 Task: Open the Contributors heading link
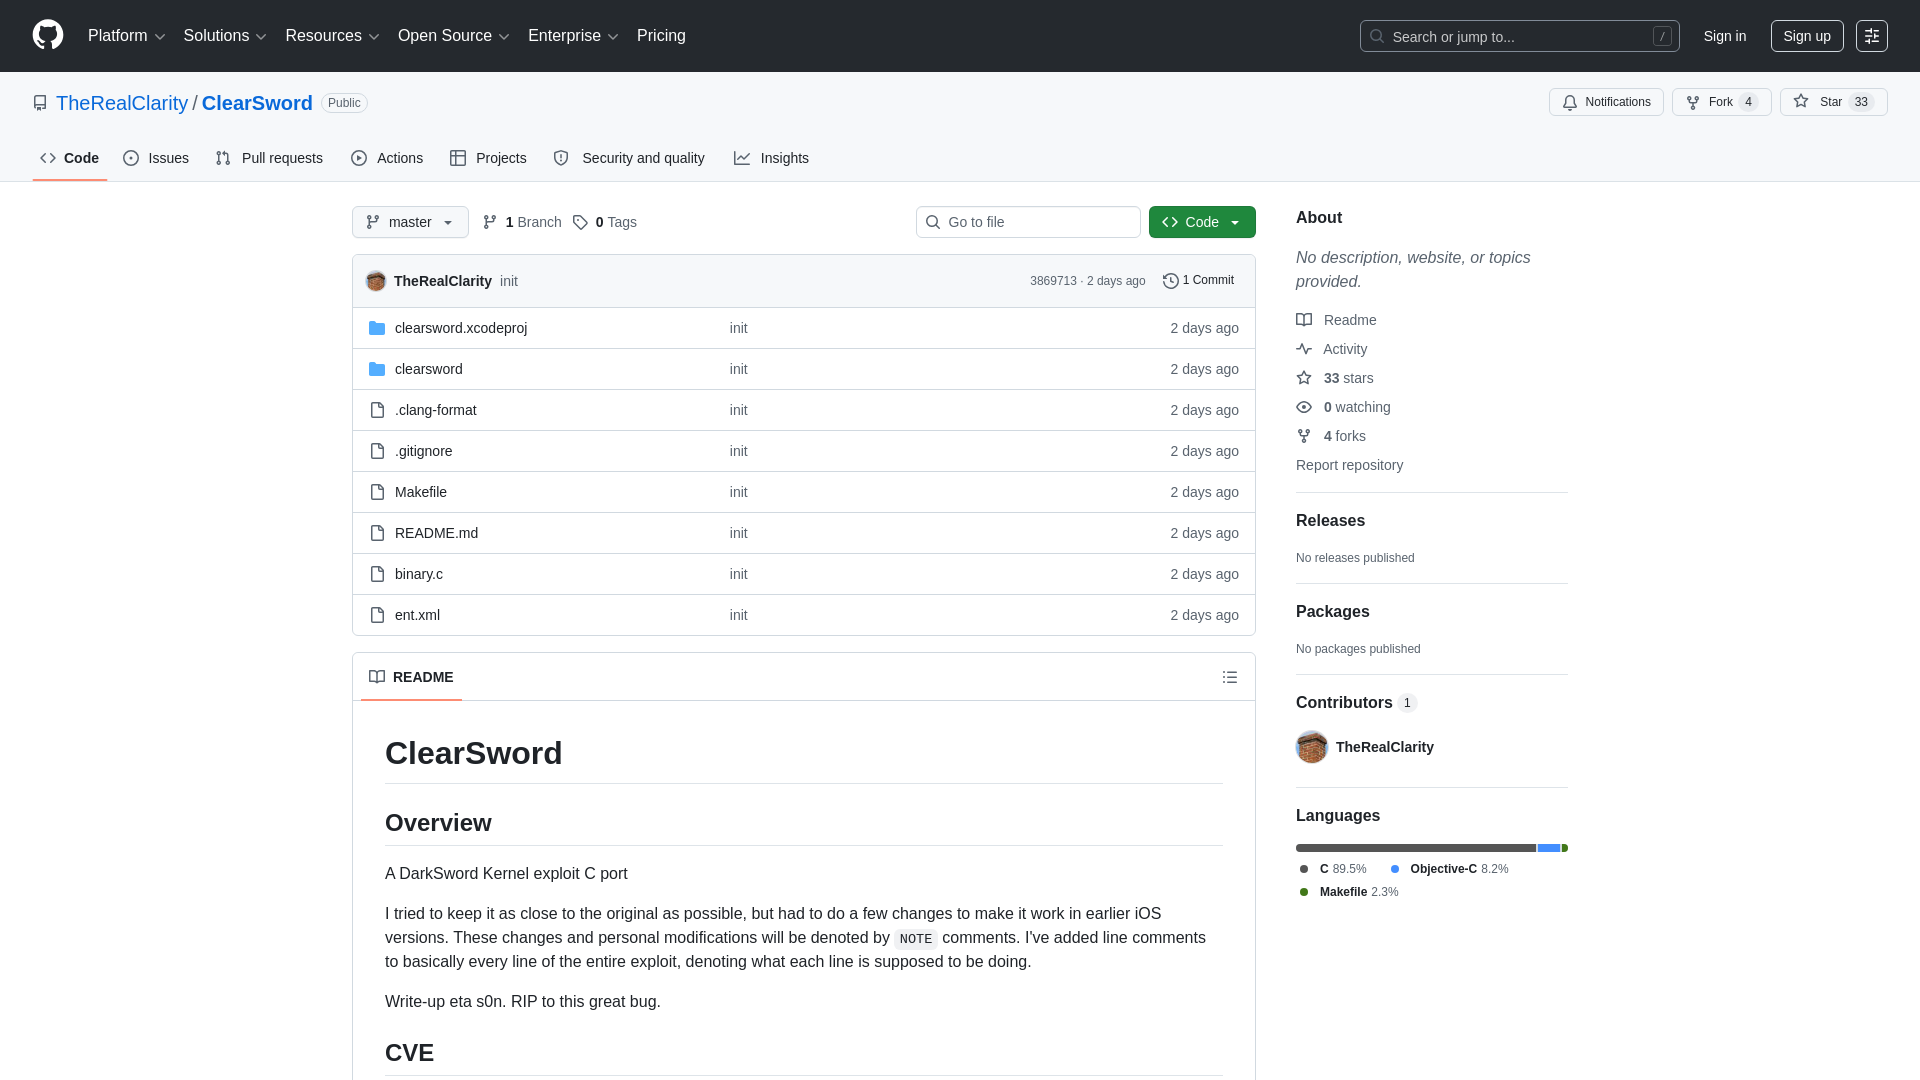(x=1356, y=703)
